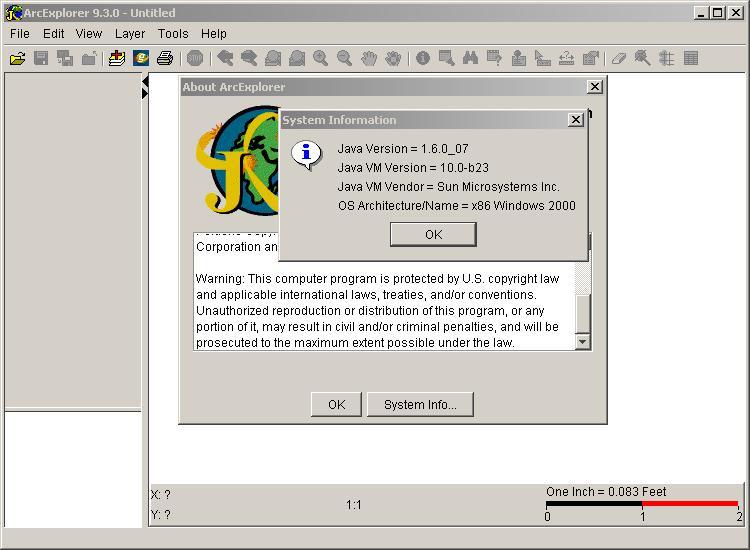
Task: Click the Attributes table toolbar icon
Action: [x=691, y=59]
